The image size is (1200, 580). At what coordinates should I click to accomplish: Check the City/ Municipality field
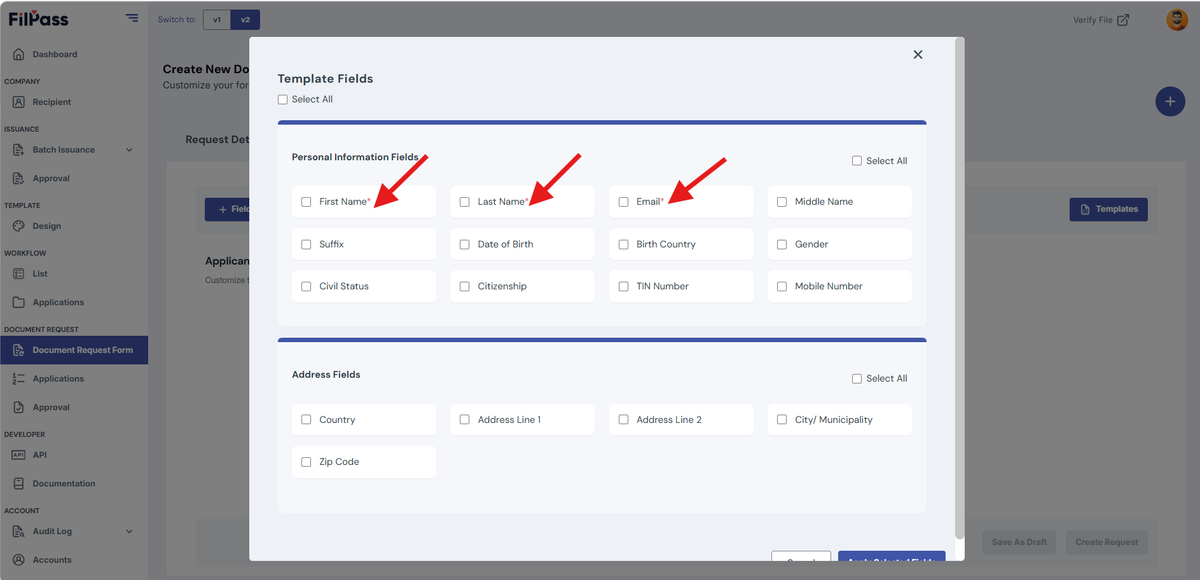click(x=782, y=420)
